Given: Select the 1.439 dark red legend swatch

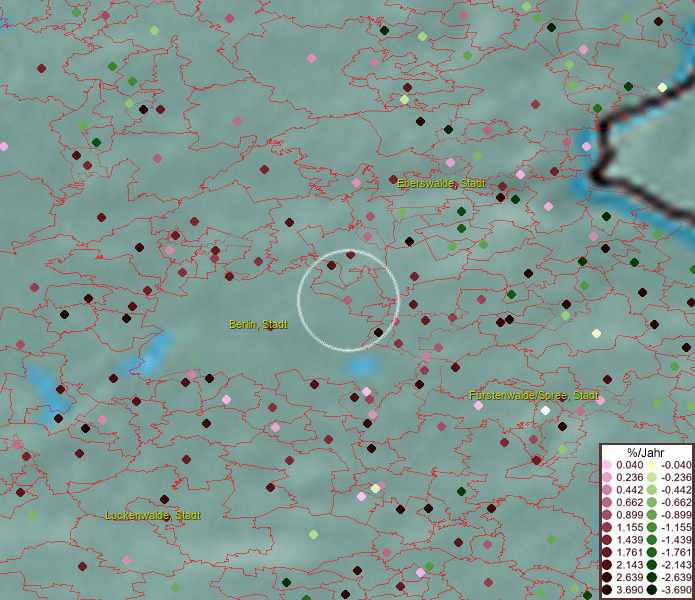Looking at the screenshot, I should (x=607, y=540).
